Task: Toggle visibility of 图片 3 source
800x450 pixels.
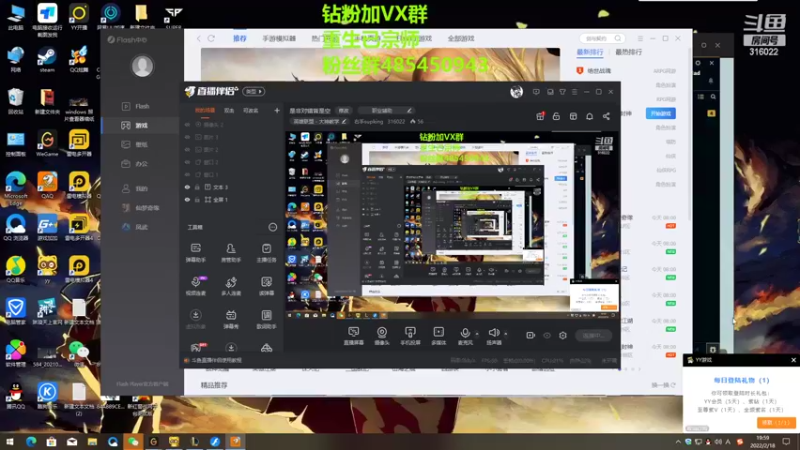Action: click(187, 137)
